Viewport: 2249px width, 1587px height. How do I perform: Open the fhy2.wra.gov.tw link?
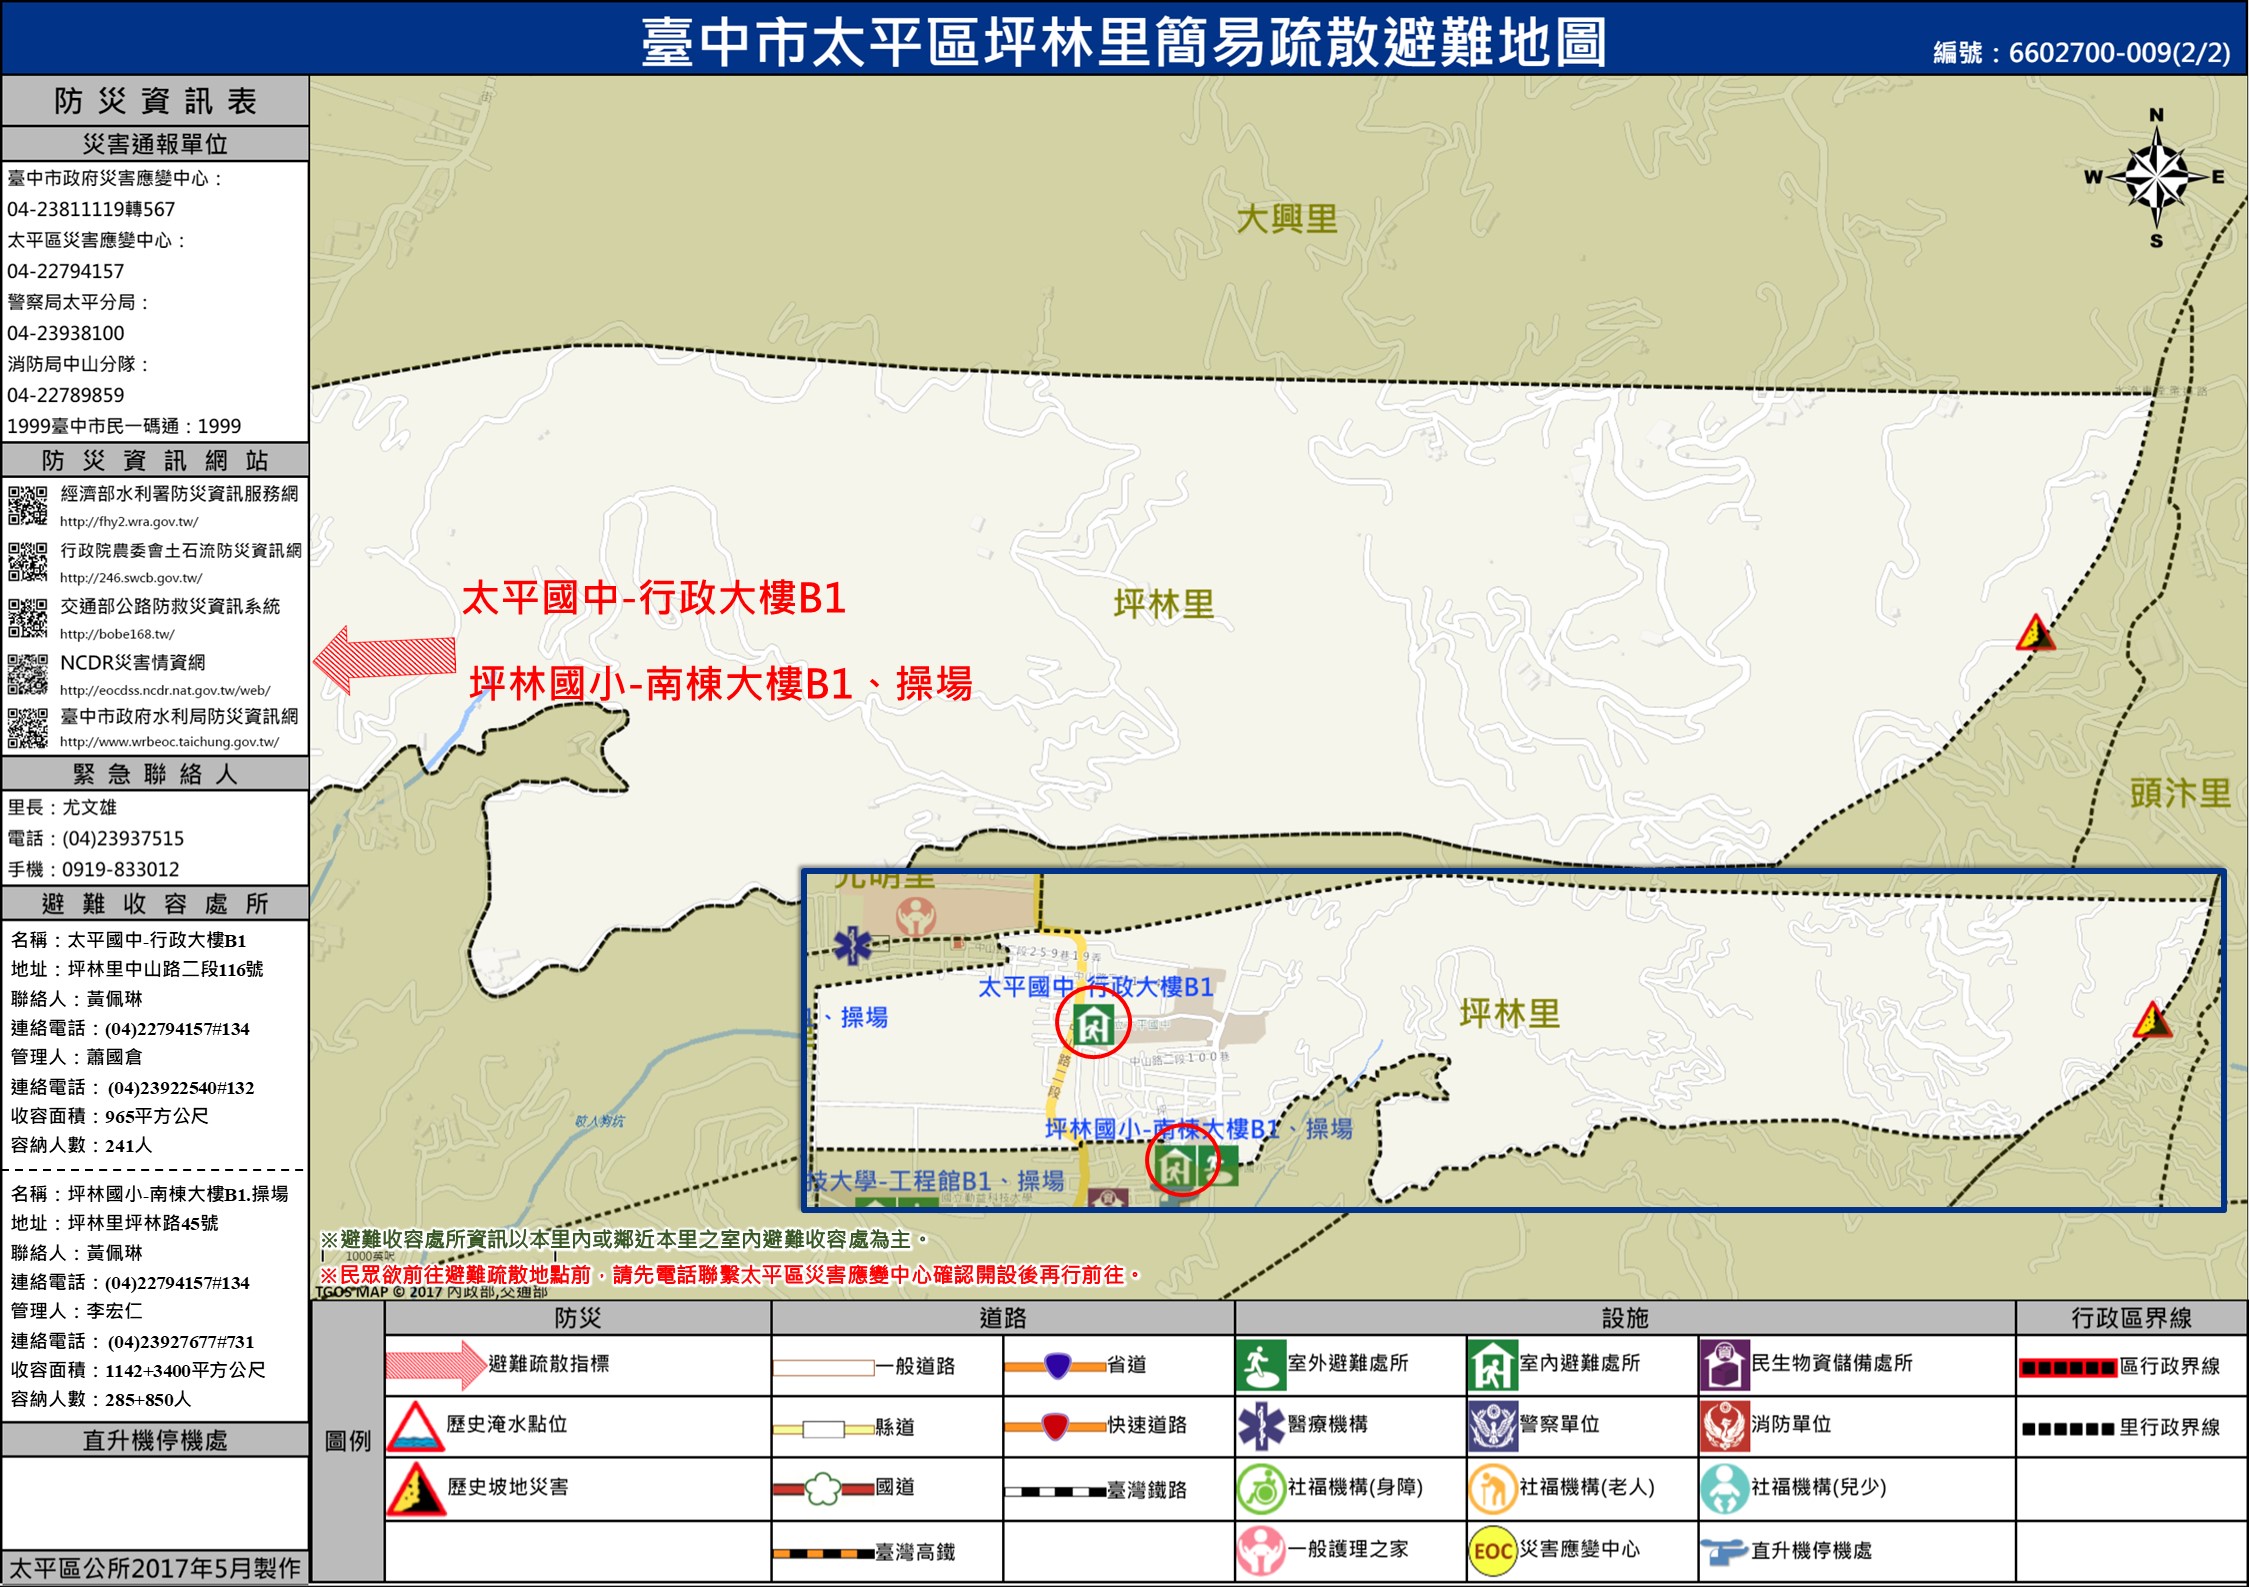(129, 522)
